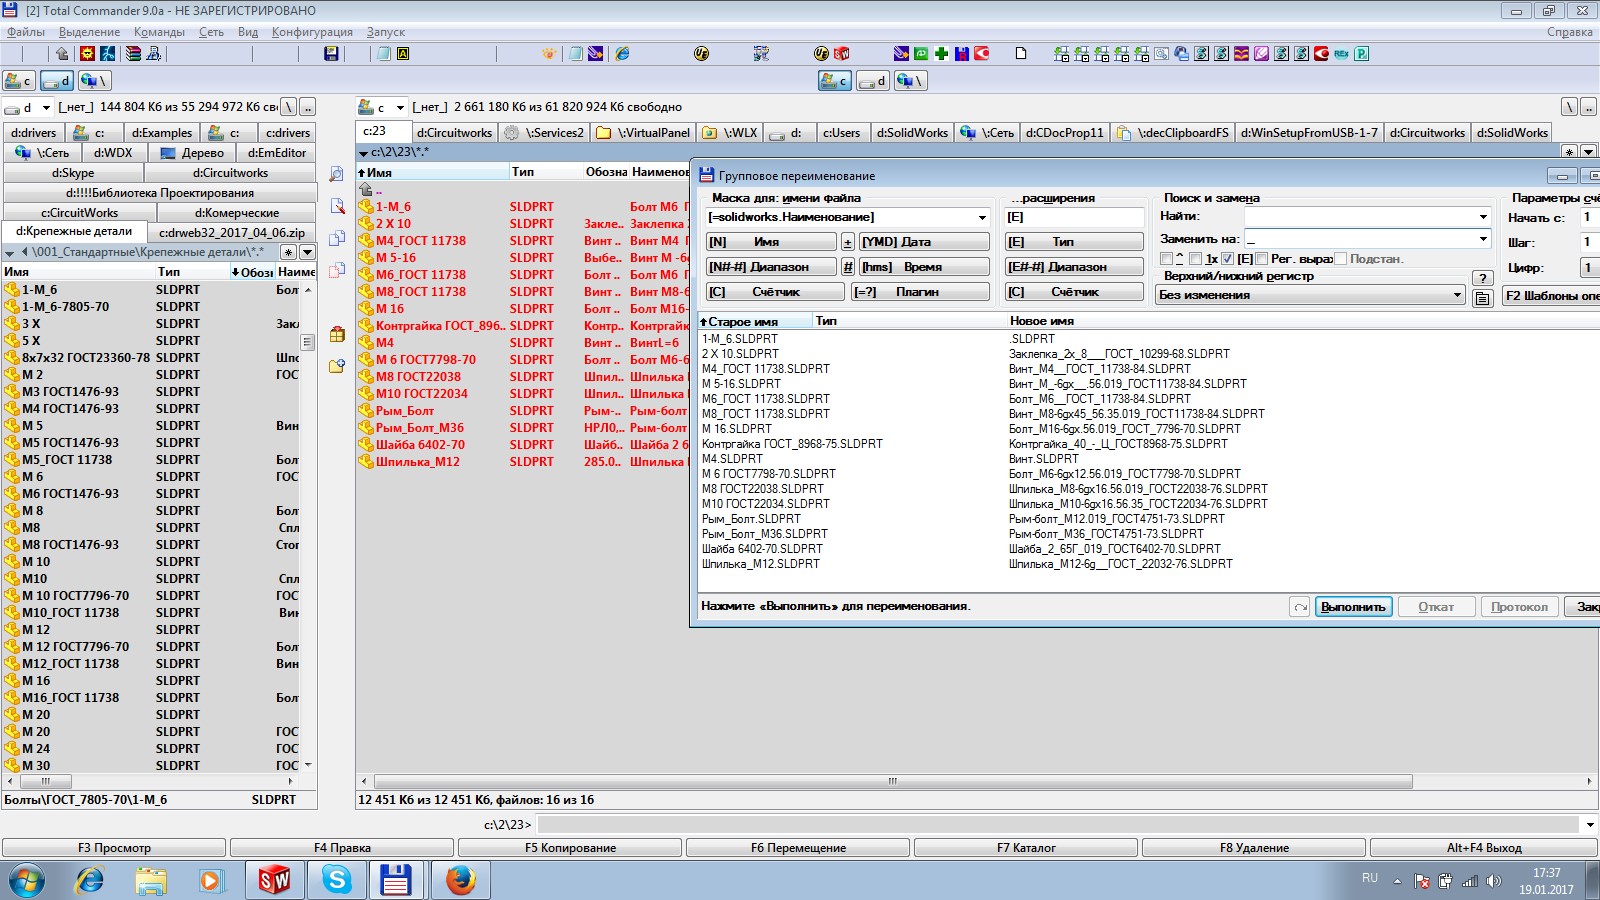Enable the 'Рег. выраж.' checkbox
Viewport: 1600px width, 900px height.
tap(1261, 259)
